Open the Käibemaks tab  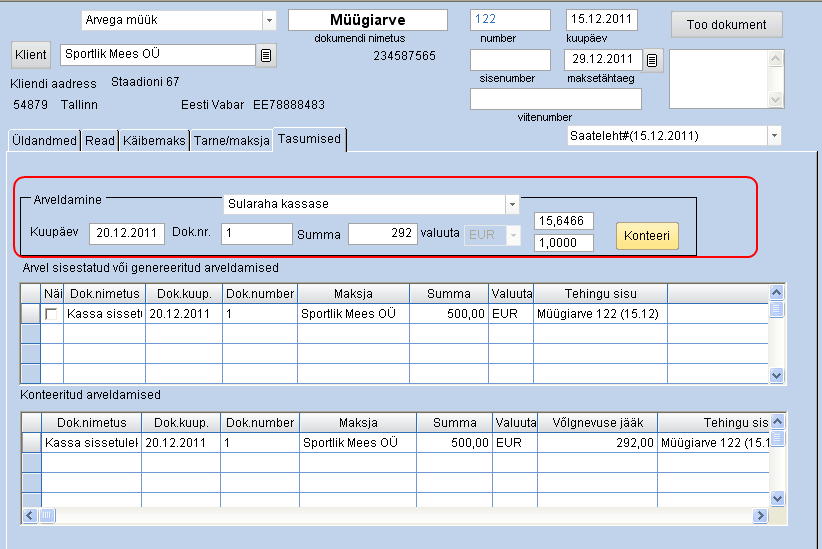point(154,141)
